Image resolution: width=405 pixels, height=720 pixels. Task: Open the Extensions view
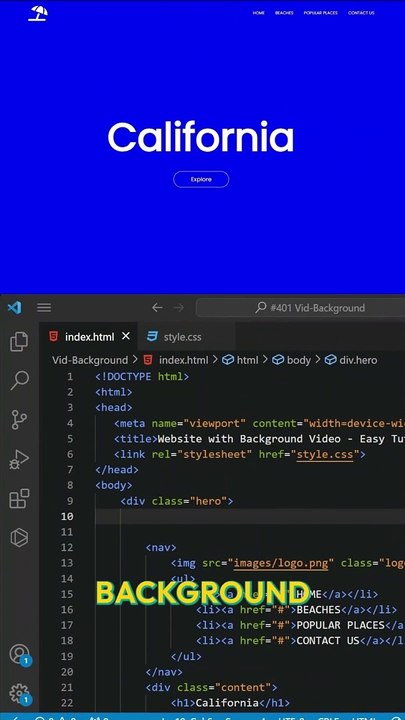(x=19, y=498)
